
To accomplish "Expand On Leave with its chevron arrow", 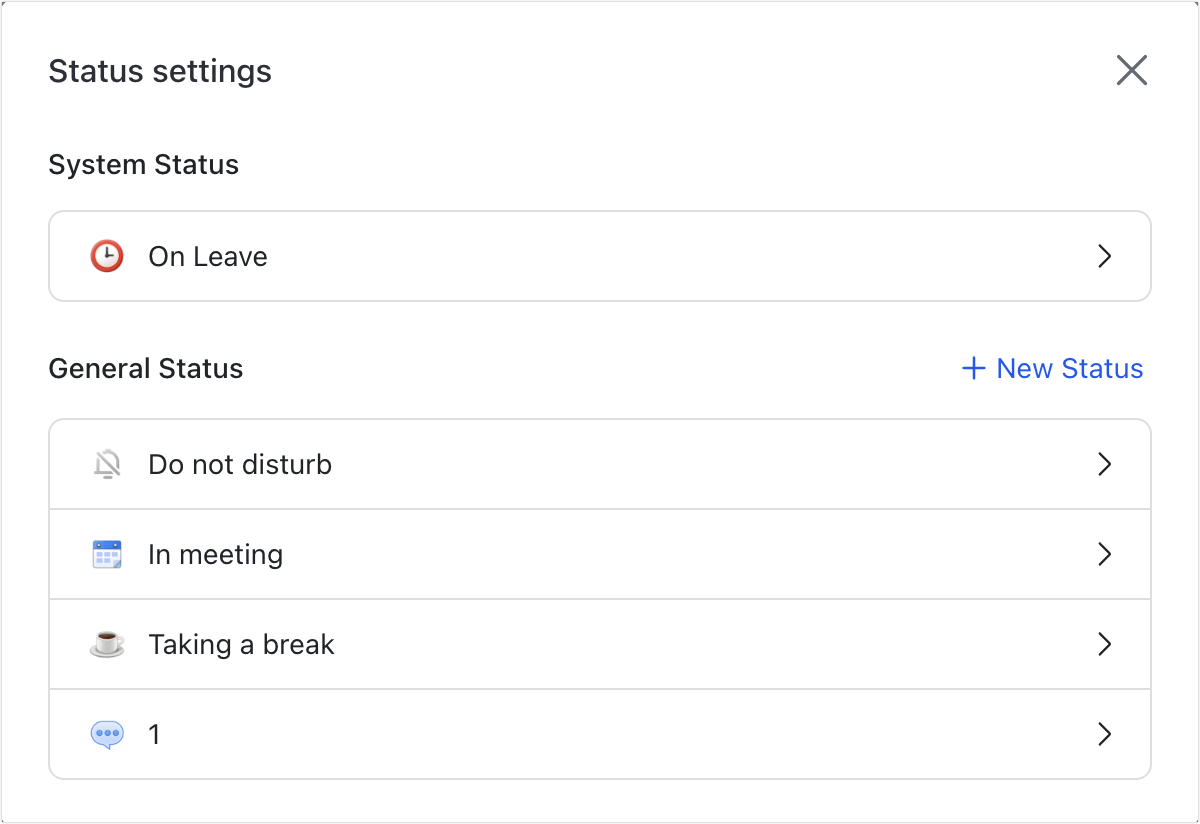I will pyautogui.click(x=1104, y=257).
